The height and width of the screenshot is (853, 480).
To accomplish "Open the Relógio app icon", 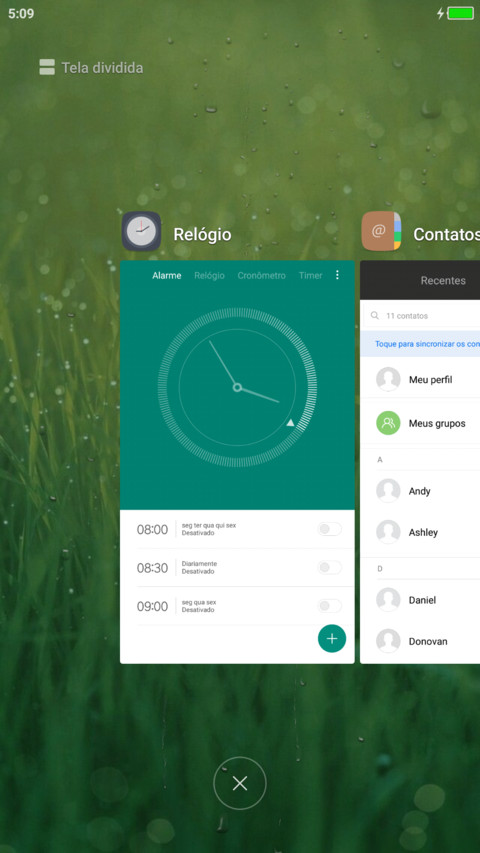I will [x=141, y=231].
